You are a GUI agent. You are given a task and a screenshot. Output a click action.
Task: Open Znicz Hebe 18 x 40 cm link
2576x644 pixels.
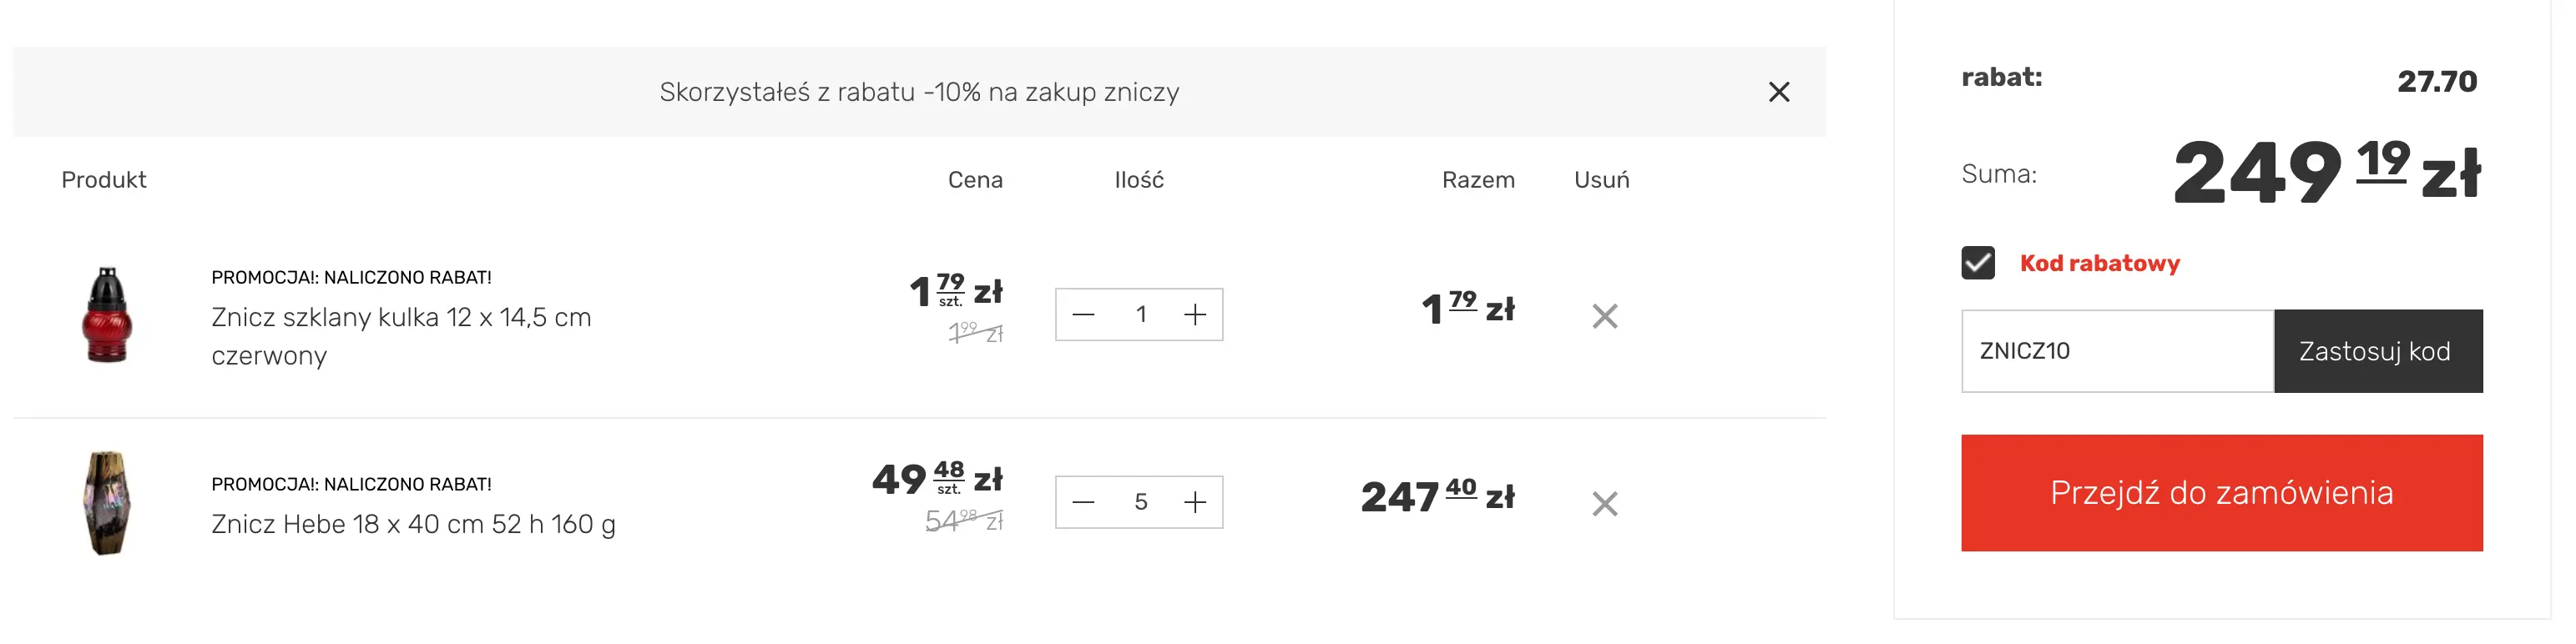pyautogui.click(x=413, y=524)
